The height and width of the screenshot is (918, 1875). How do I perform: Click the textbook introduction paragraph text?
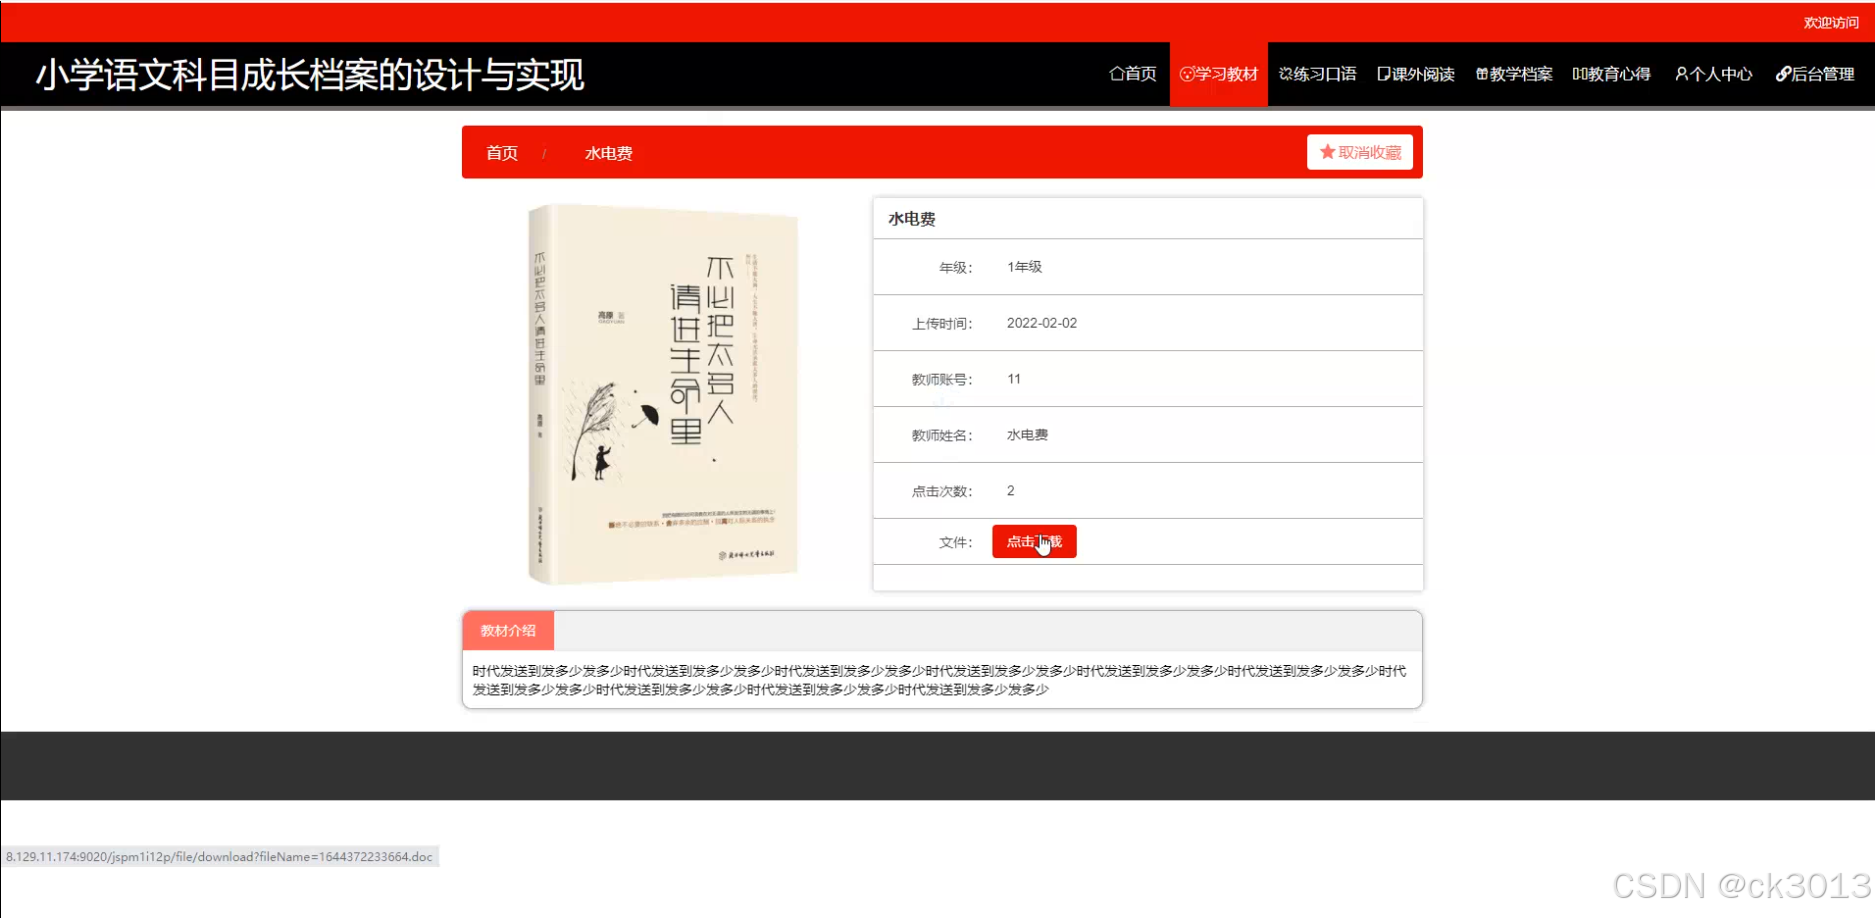pyautogui.click(x=940, y=680)
